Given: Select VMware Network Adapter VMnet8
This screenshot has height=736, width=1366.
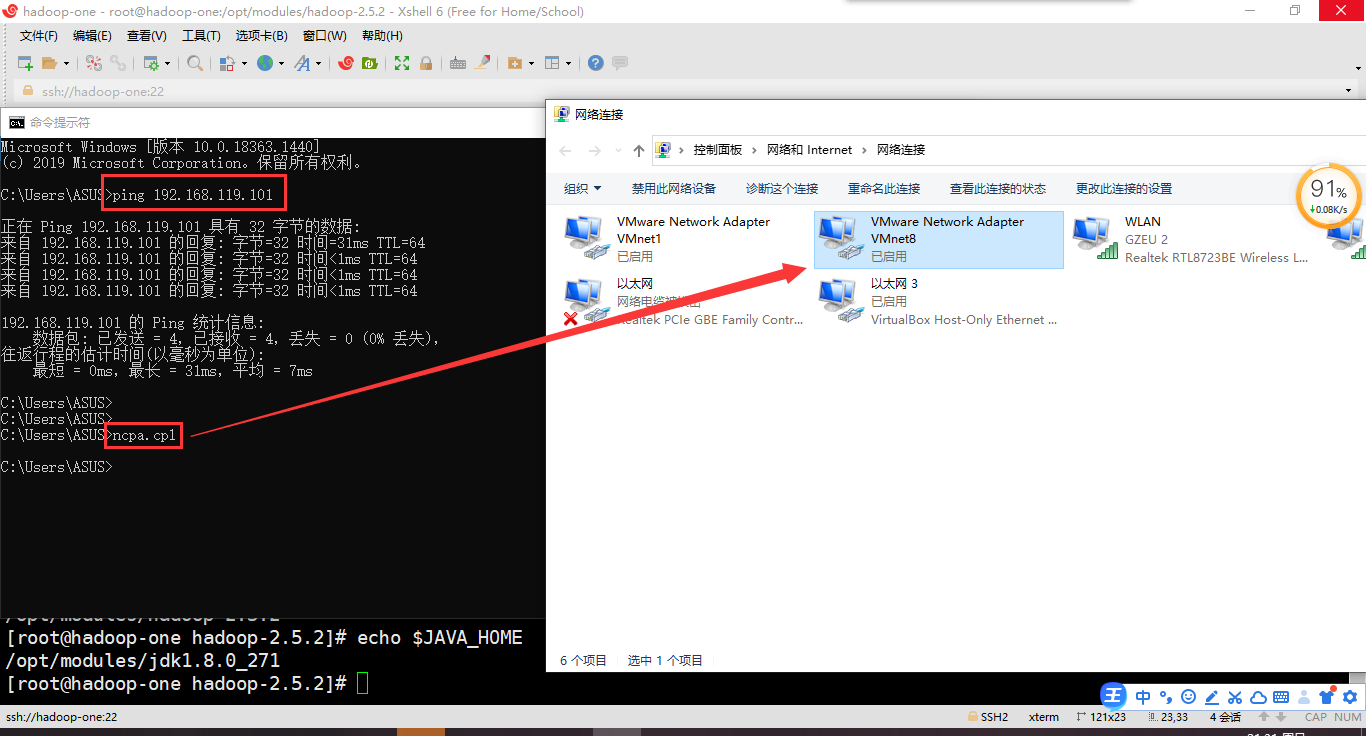Looking at the screenshot, I should click(x=938, y=239).
